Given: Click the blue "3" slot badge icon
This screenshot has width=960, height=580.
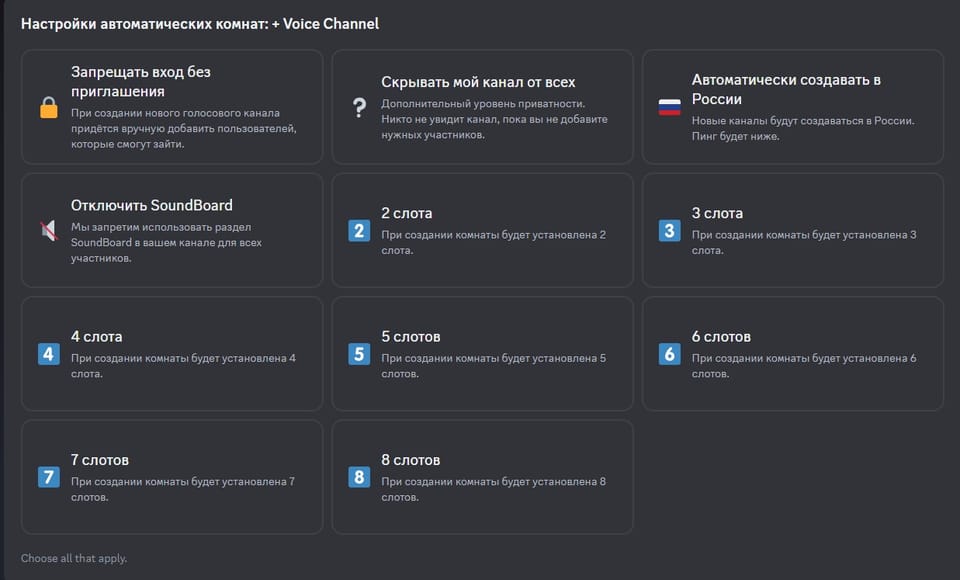Looking at the screenshot, I should (x=668, y=231).
